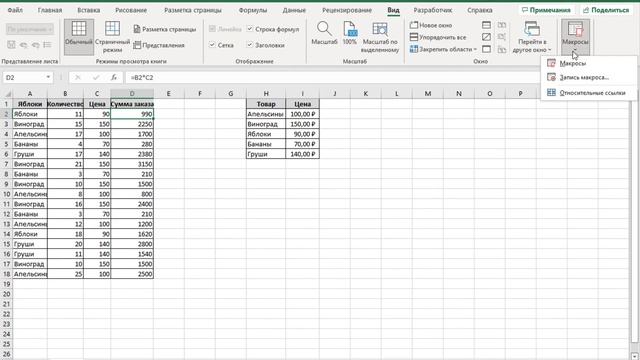Expand the Name Box dropdown arrow
The width and height of the screenshot is (640, 360).
[48, 77]
